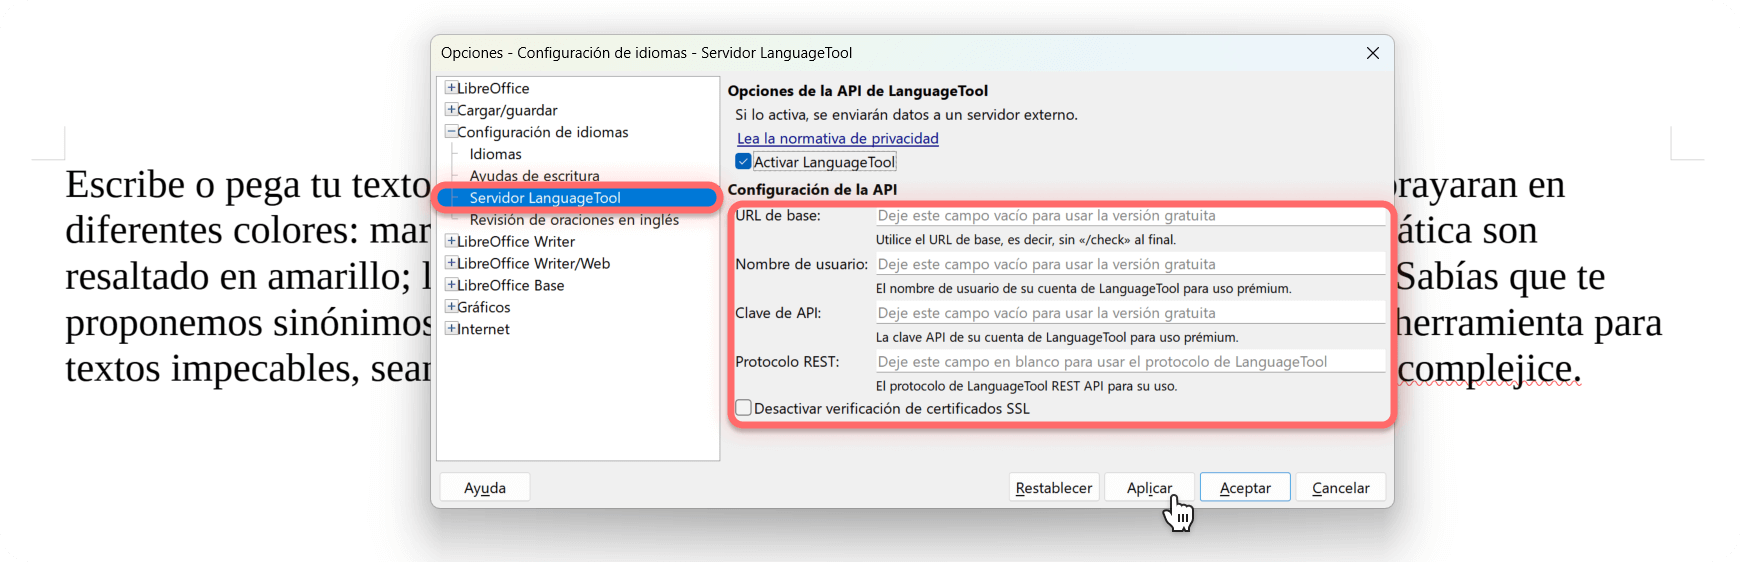Click the URL de base input field
The image size is (1740, 562).
point(1130,216)
